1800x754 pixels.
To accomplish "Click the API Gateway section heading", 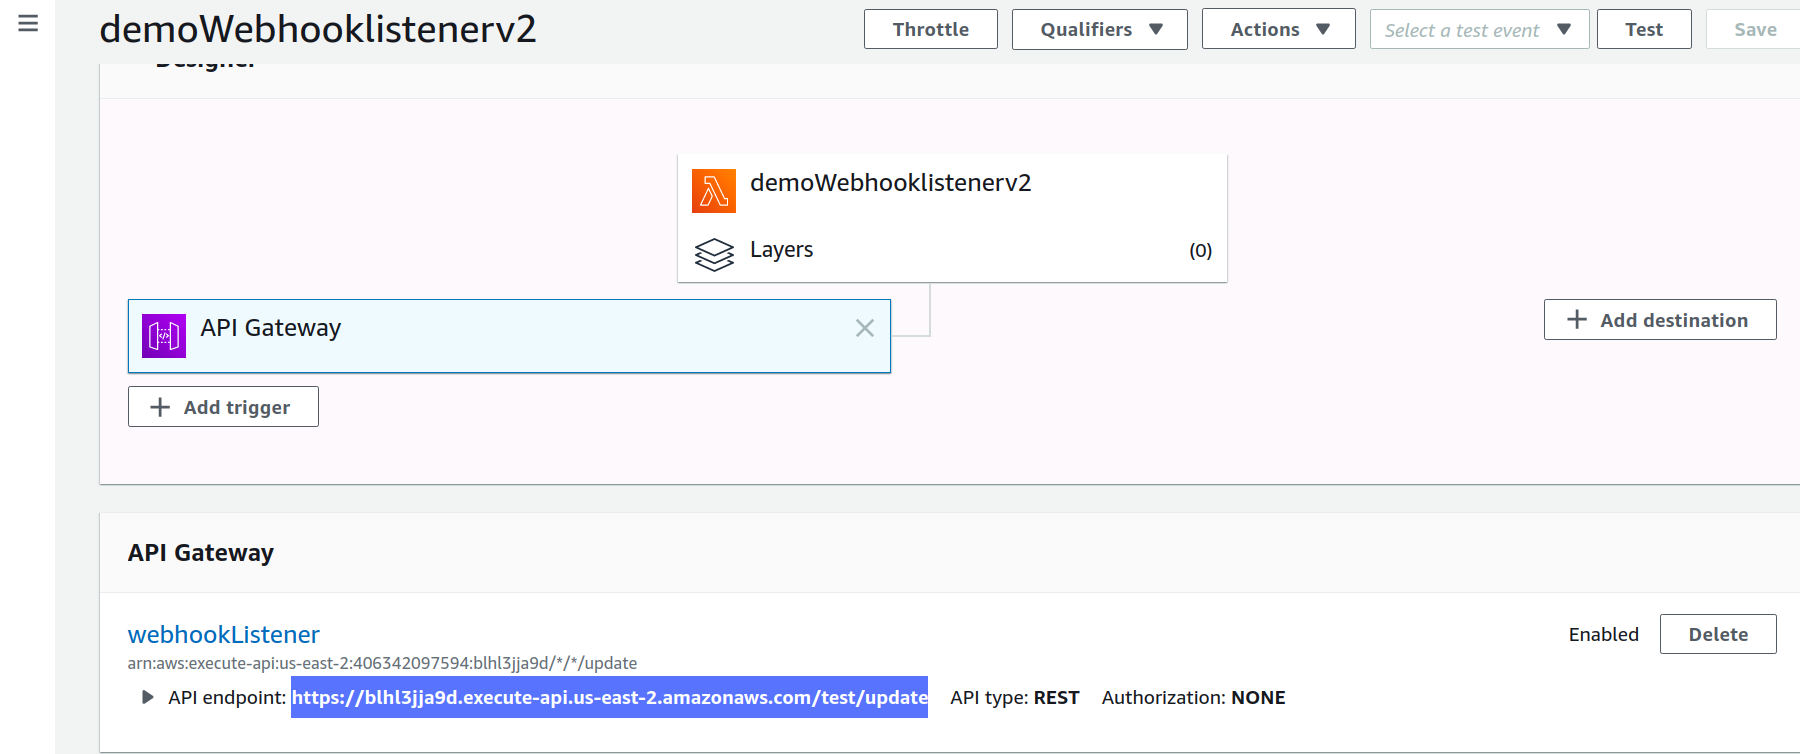I will click(x=201, y=553).
